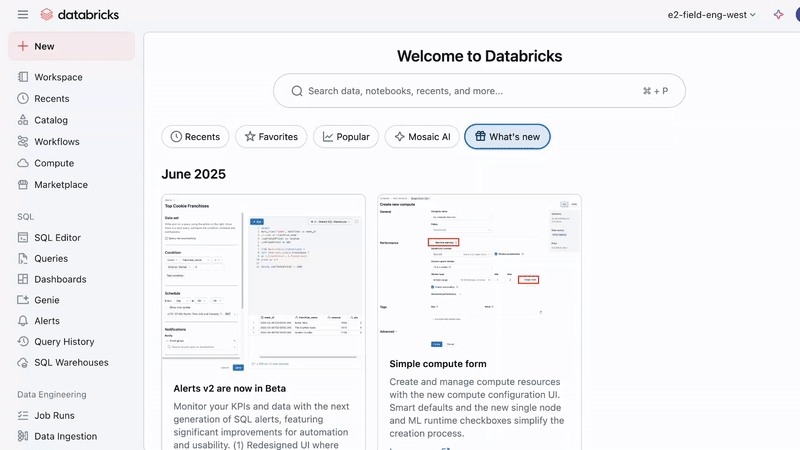
Task: Open the Simple compute form thumbnail
Action: click(x=480, y=272)
